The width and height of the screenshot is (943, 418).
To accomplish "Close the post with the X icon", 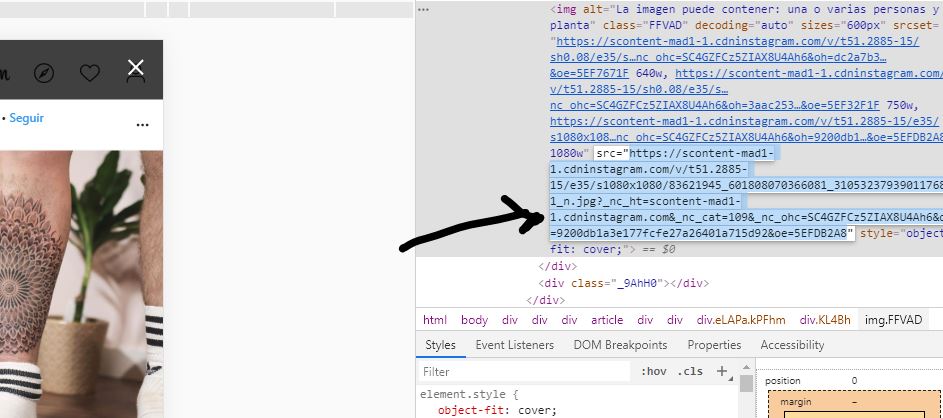I will pos(136,68).
